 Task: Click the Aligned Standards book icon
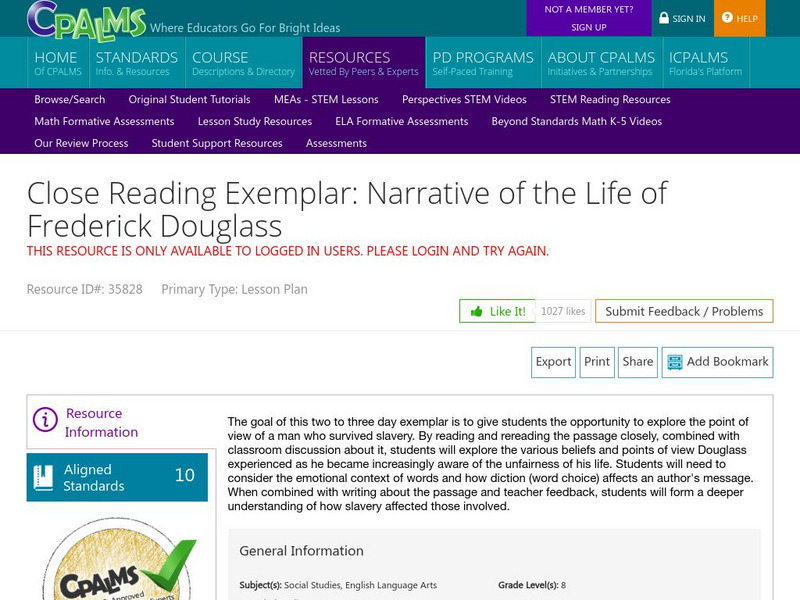42,476
